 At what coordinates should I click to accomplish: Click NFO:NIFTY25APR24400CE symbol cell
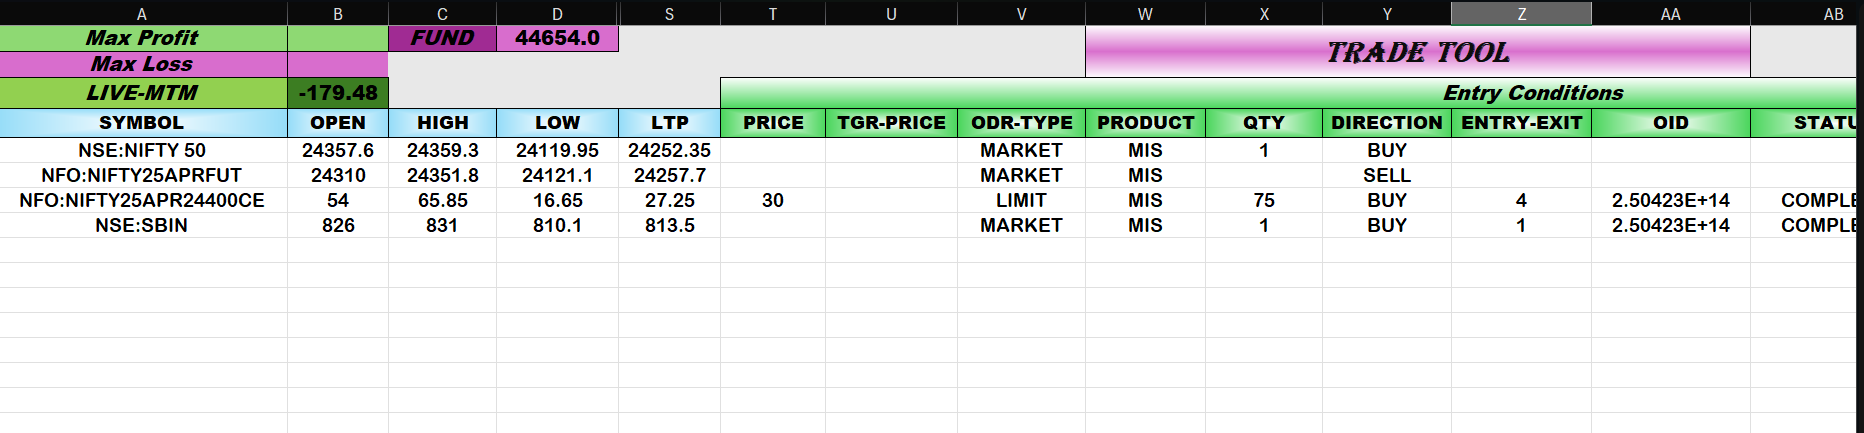(142, 200)
